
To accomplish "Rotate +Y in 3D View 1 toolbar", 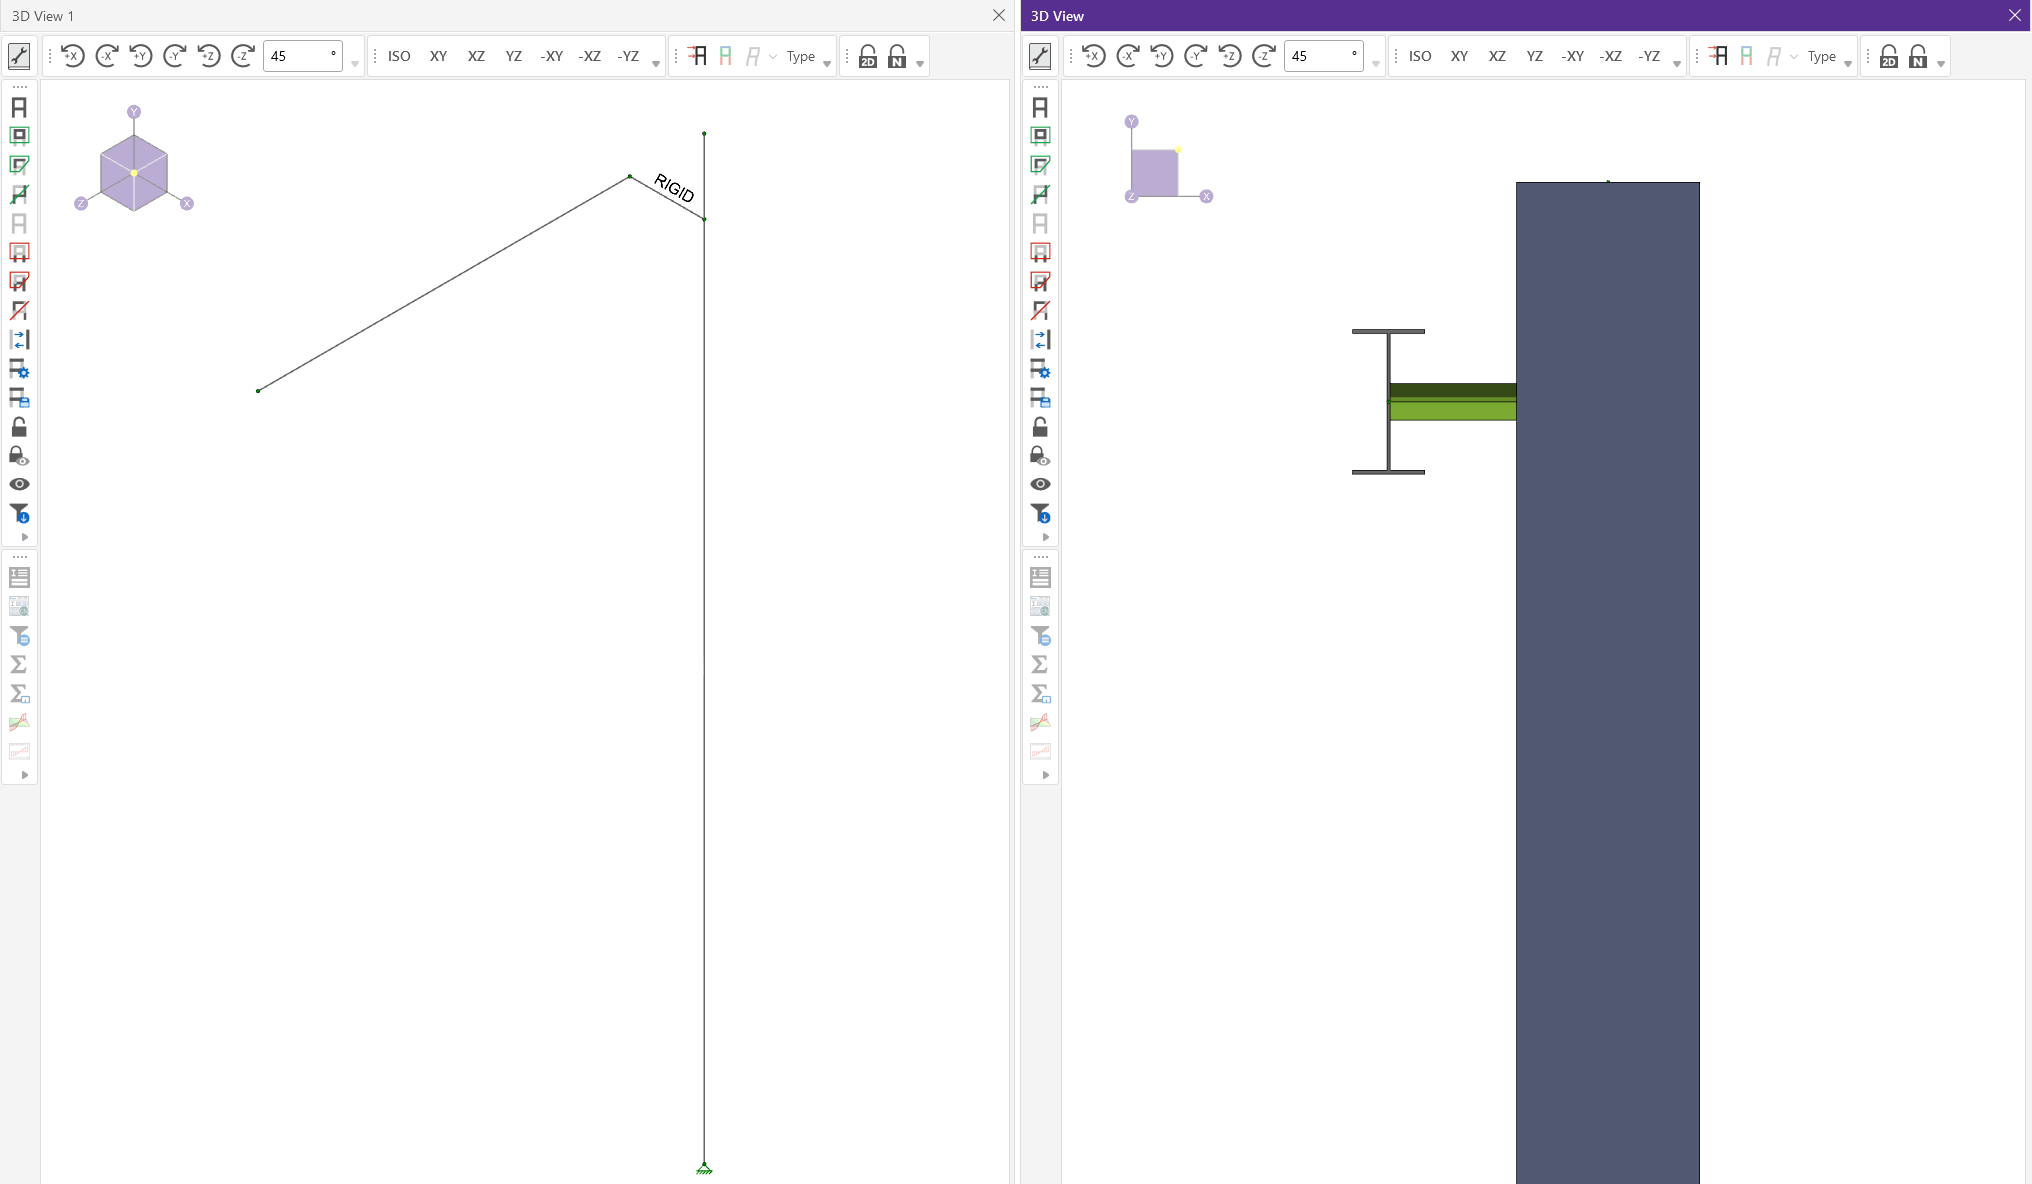I will pos(141,56).
